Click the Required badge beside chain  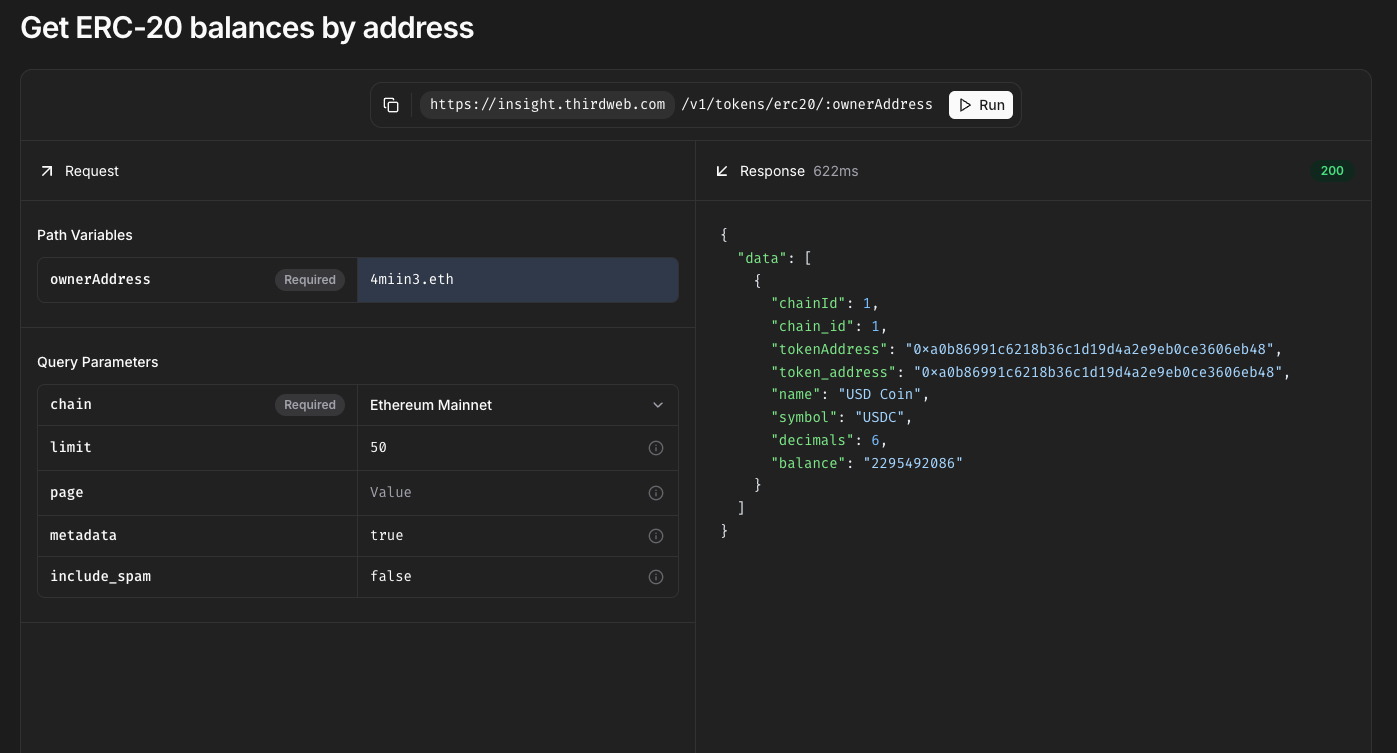(x=310, y=405)
